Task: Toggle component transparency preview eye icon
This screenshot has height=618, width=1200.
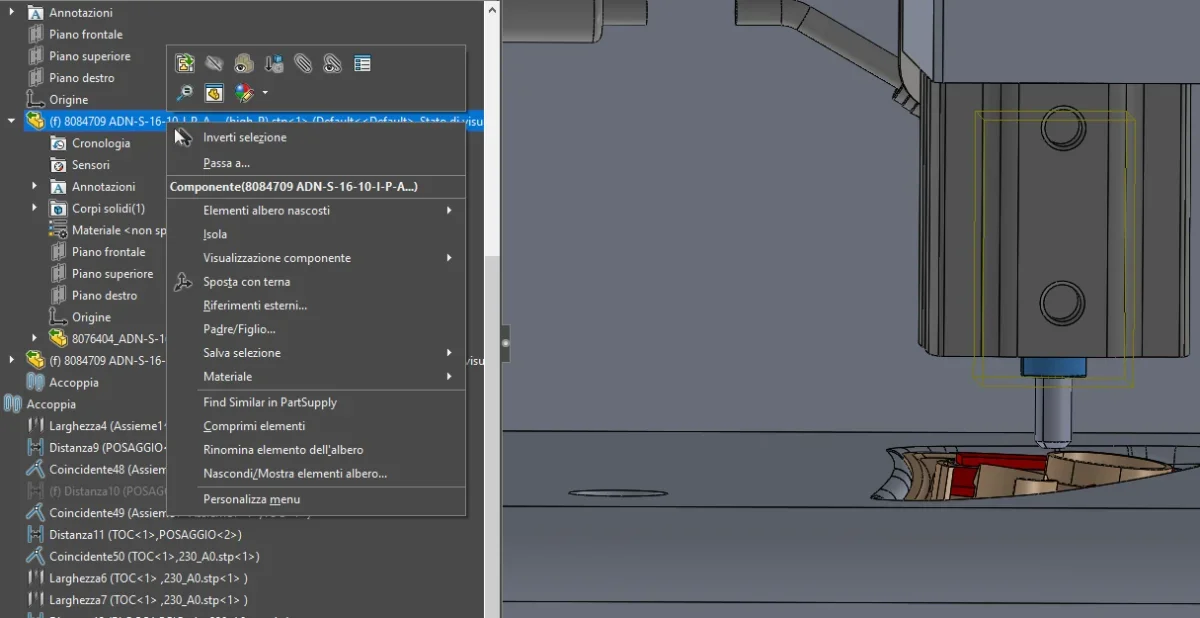Action: 244,64
